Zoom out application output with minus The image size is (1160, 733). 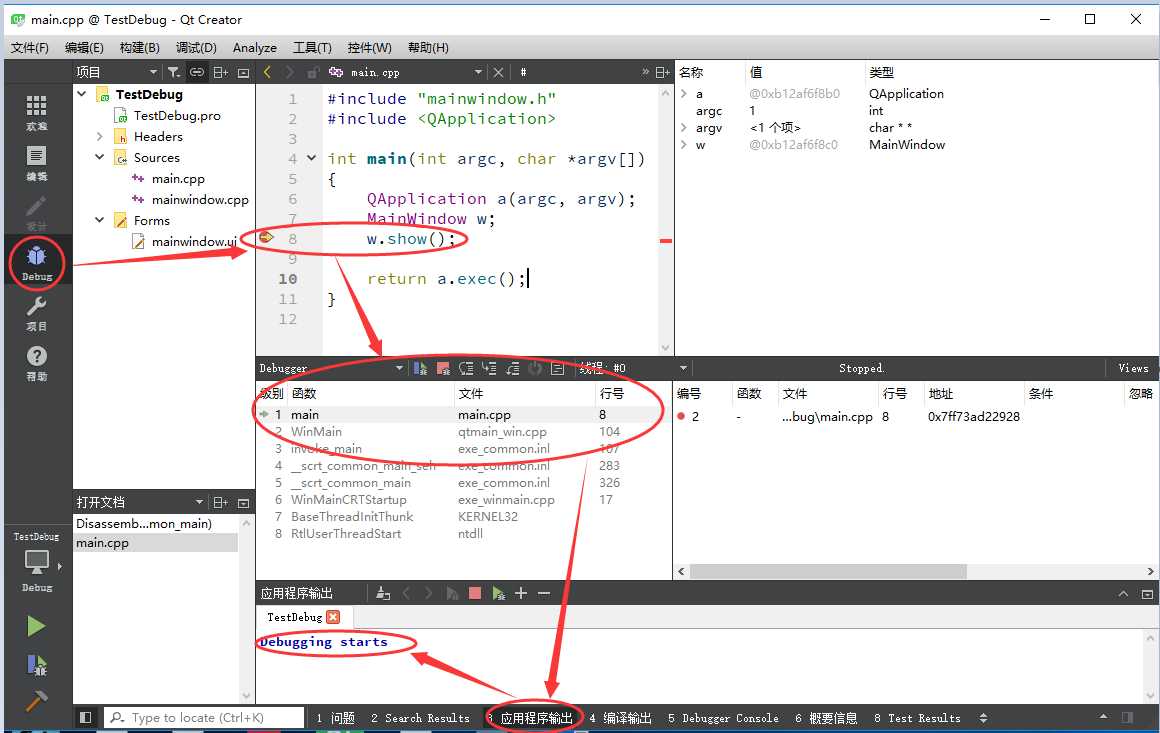[x=544, y=593]
